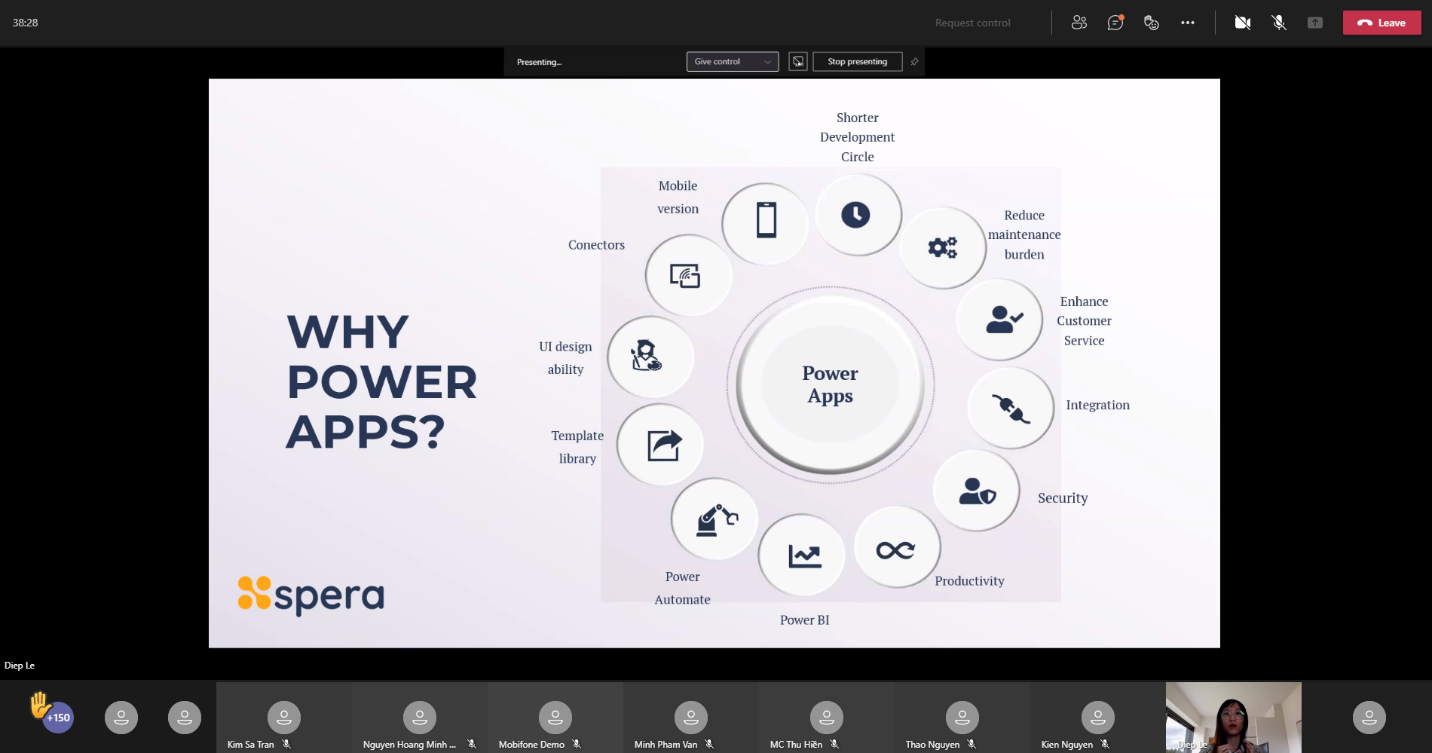The width and height of the screenshot is (1432, 753).
Task: Click Request control
Action: coord(973,22)
